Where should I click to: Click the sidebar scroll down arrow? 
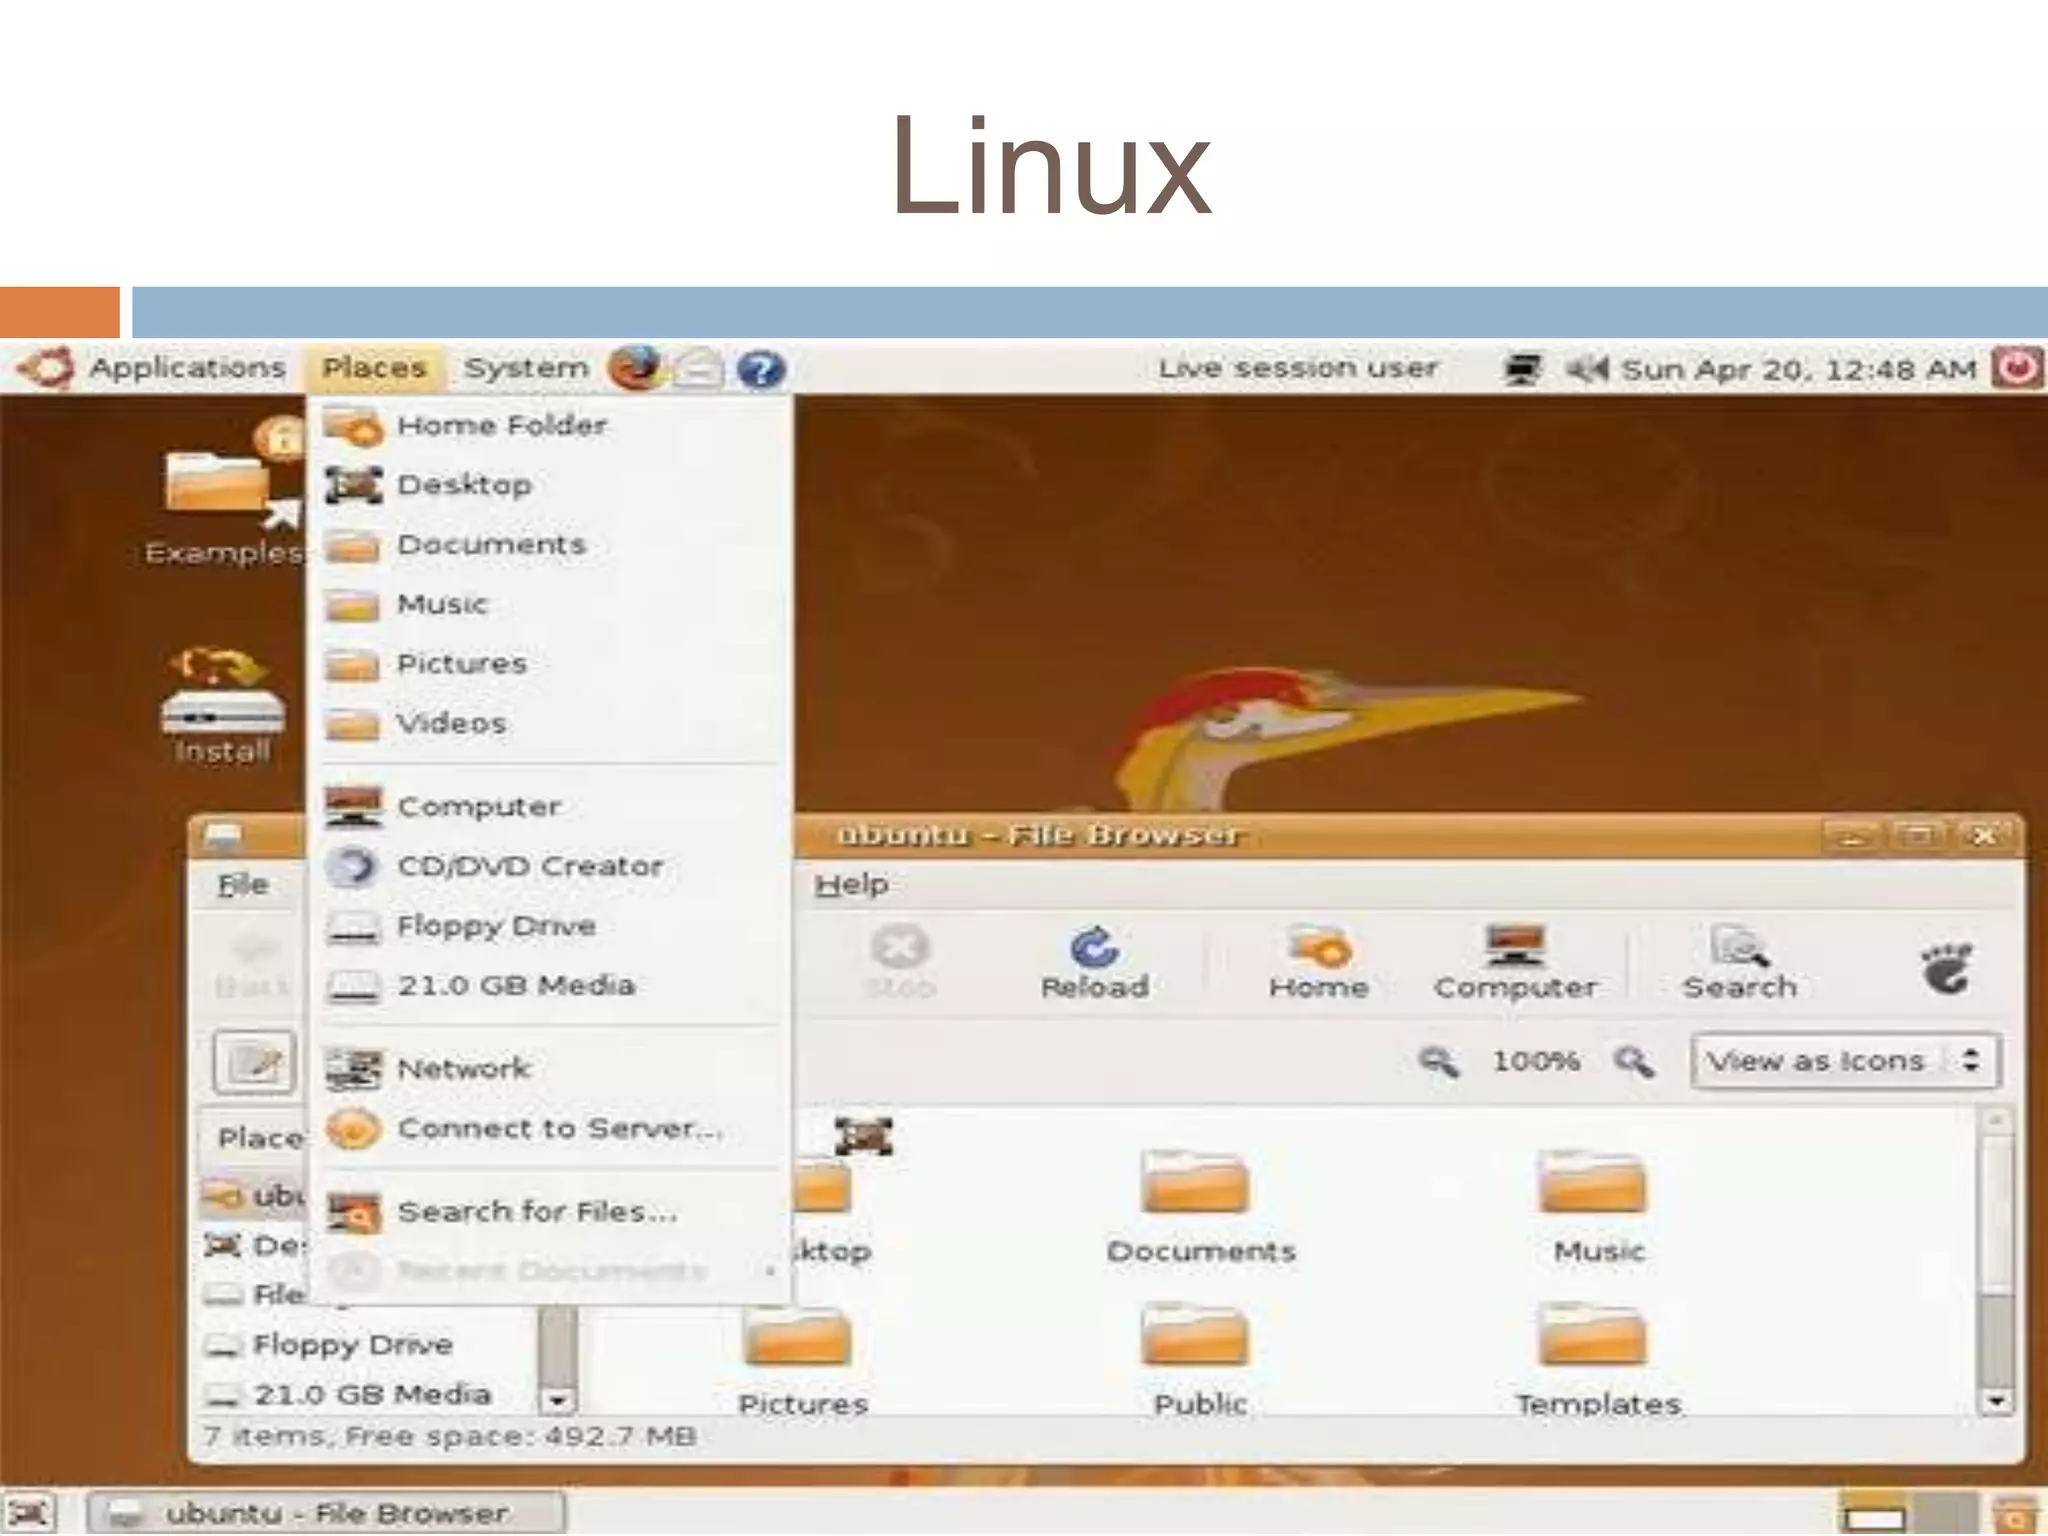tap(558, 1400)
